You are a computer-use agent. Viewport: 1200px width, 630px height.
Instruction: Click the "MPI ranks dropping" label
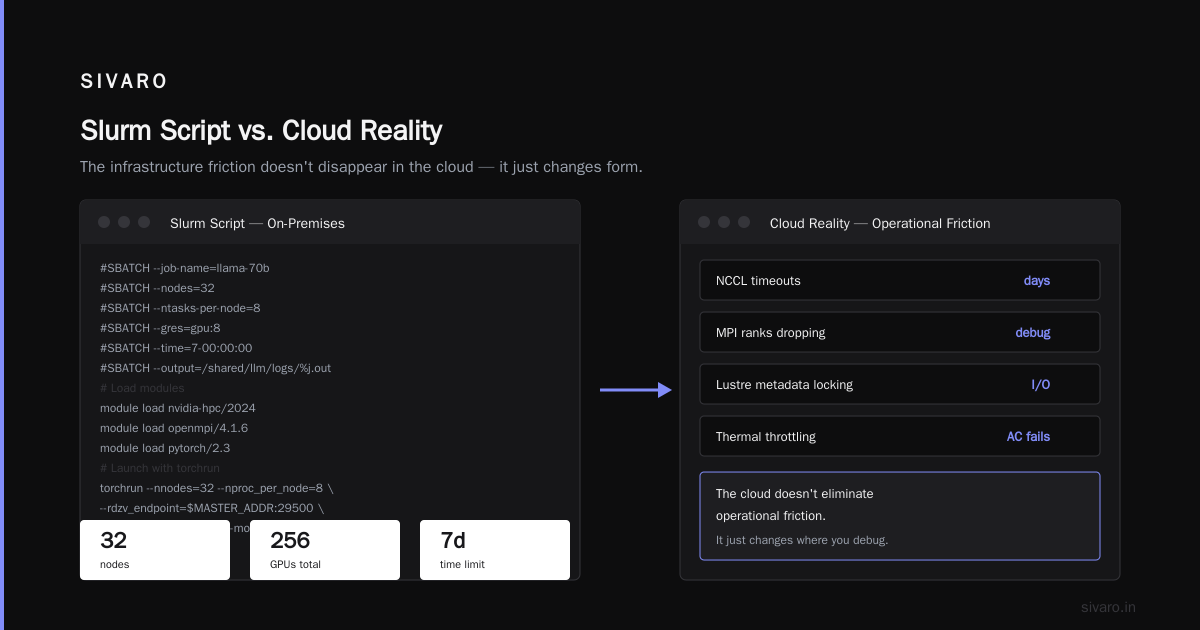coord(771,333)
